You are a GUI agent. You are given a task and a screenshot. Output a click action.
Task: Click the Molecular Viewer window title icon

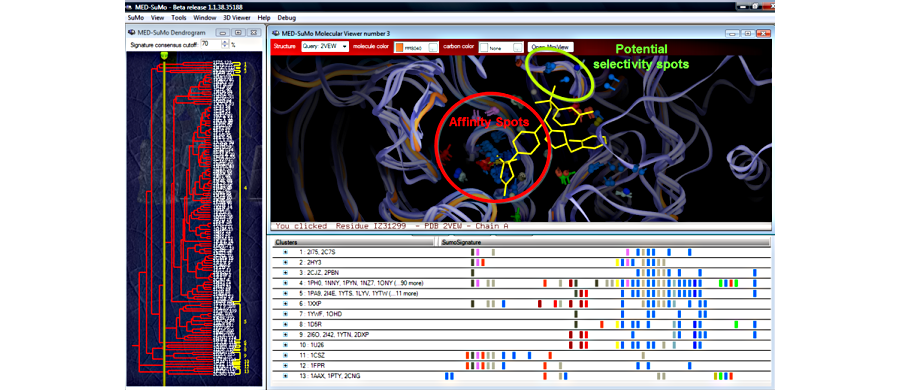coord(276,33)
